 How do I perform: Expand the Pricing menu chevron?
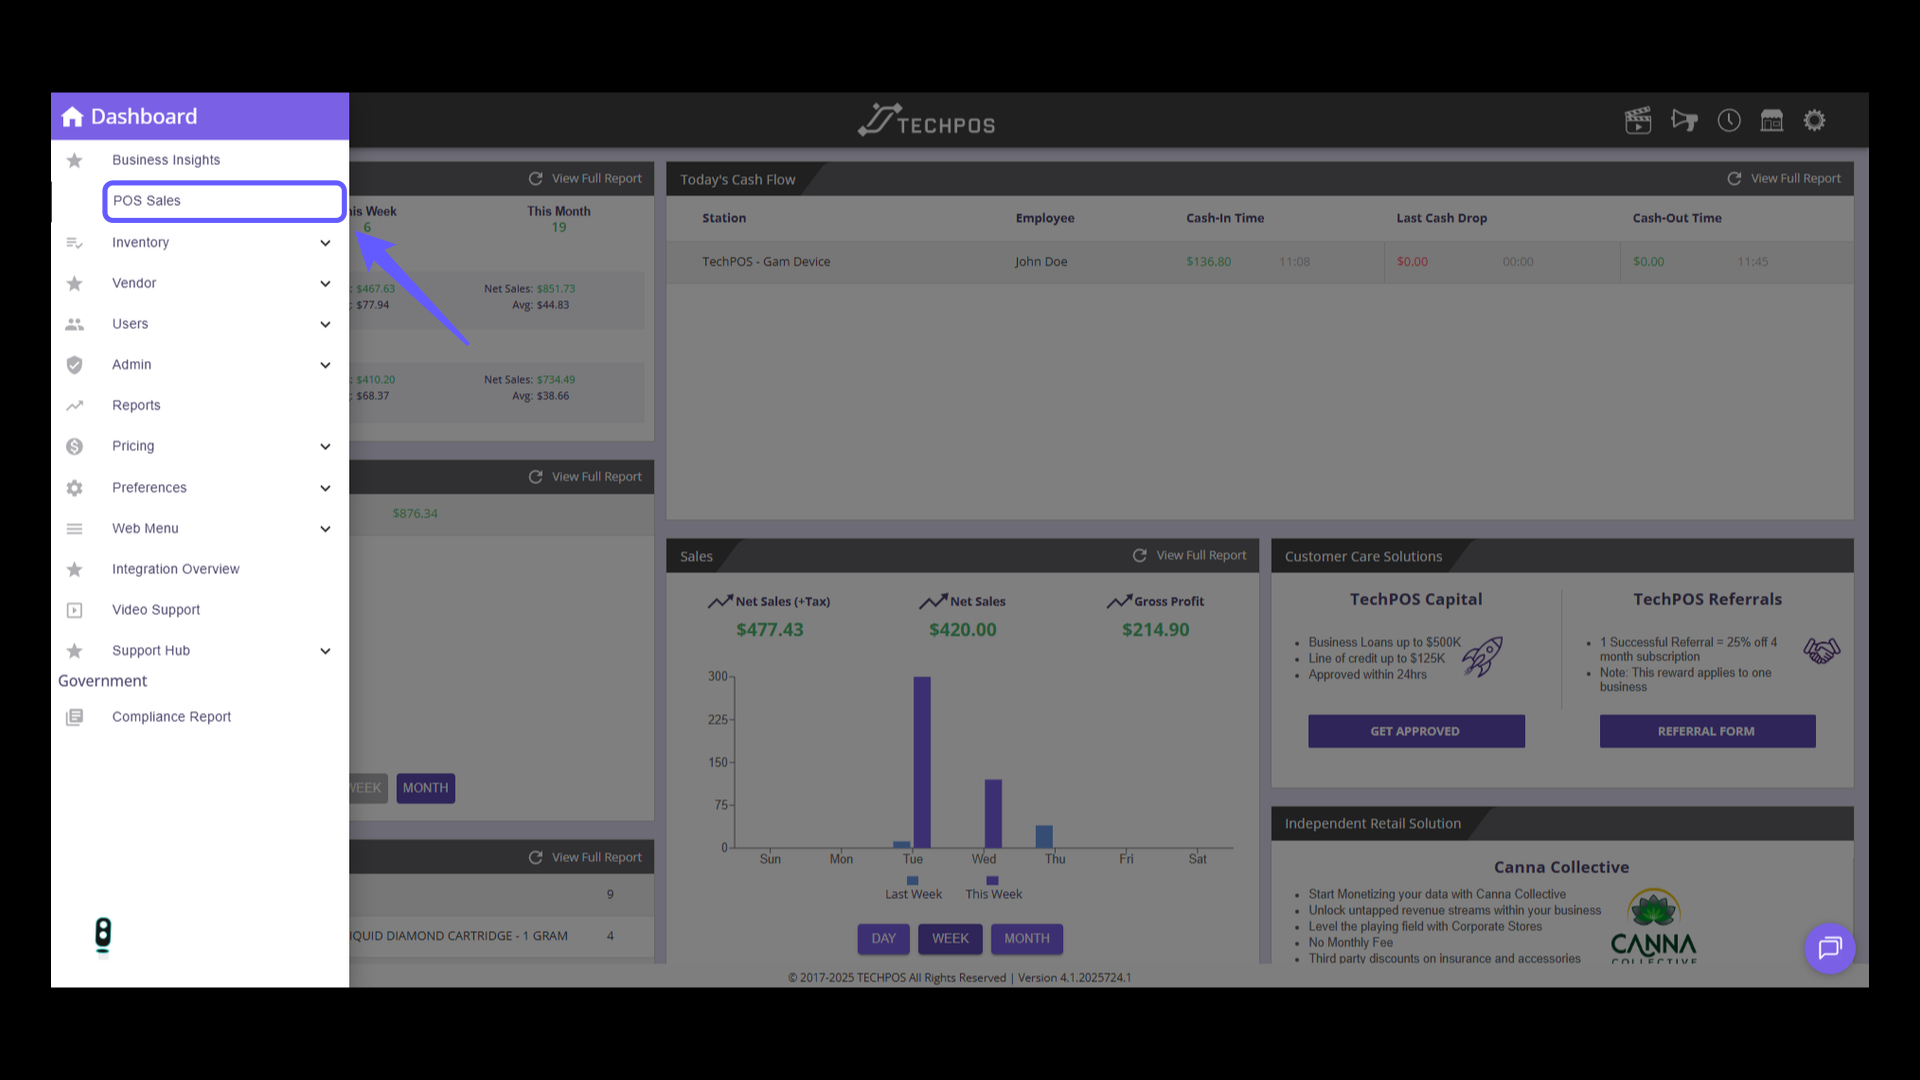click(x=325, y=447)
